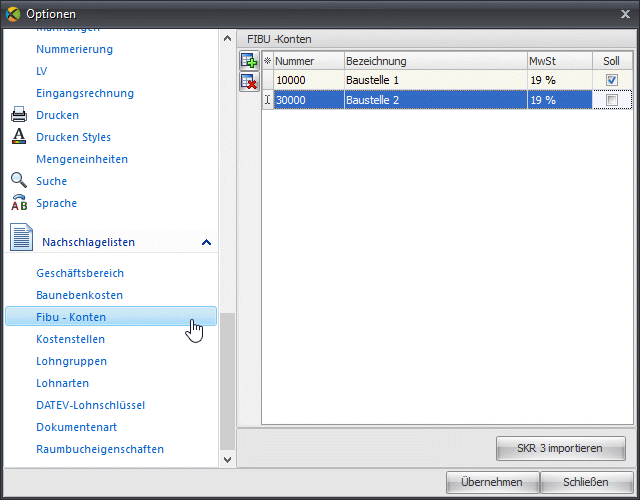Open Drucken Styles settings
Image resolution: width=640 pixels, height=500 pixels.
73,137
